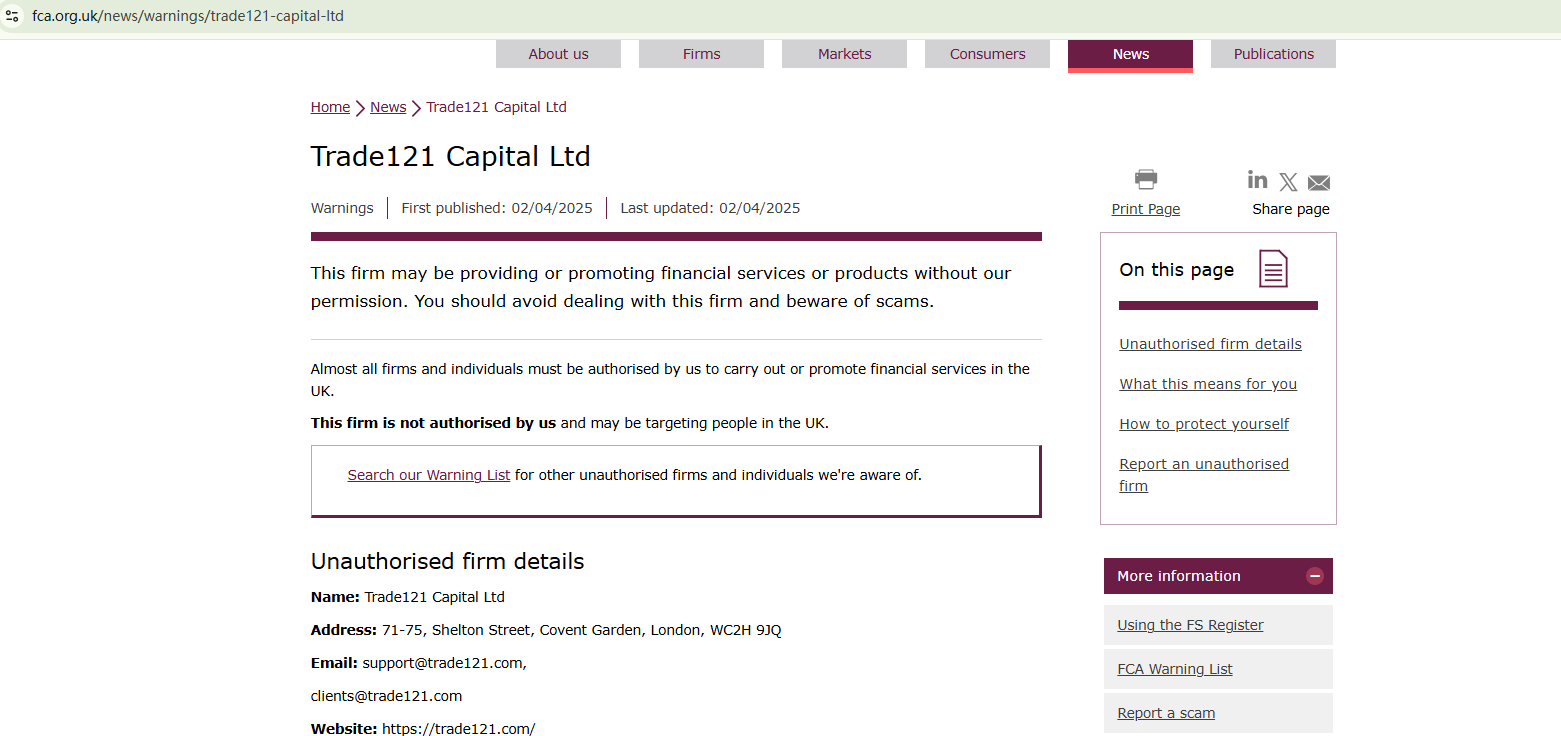The image size is (1561, 736).
Task: Click the News breadcrumb link
Action: (388, 107)
